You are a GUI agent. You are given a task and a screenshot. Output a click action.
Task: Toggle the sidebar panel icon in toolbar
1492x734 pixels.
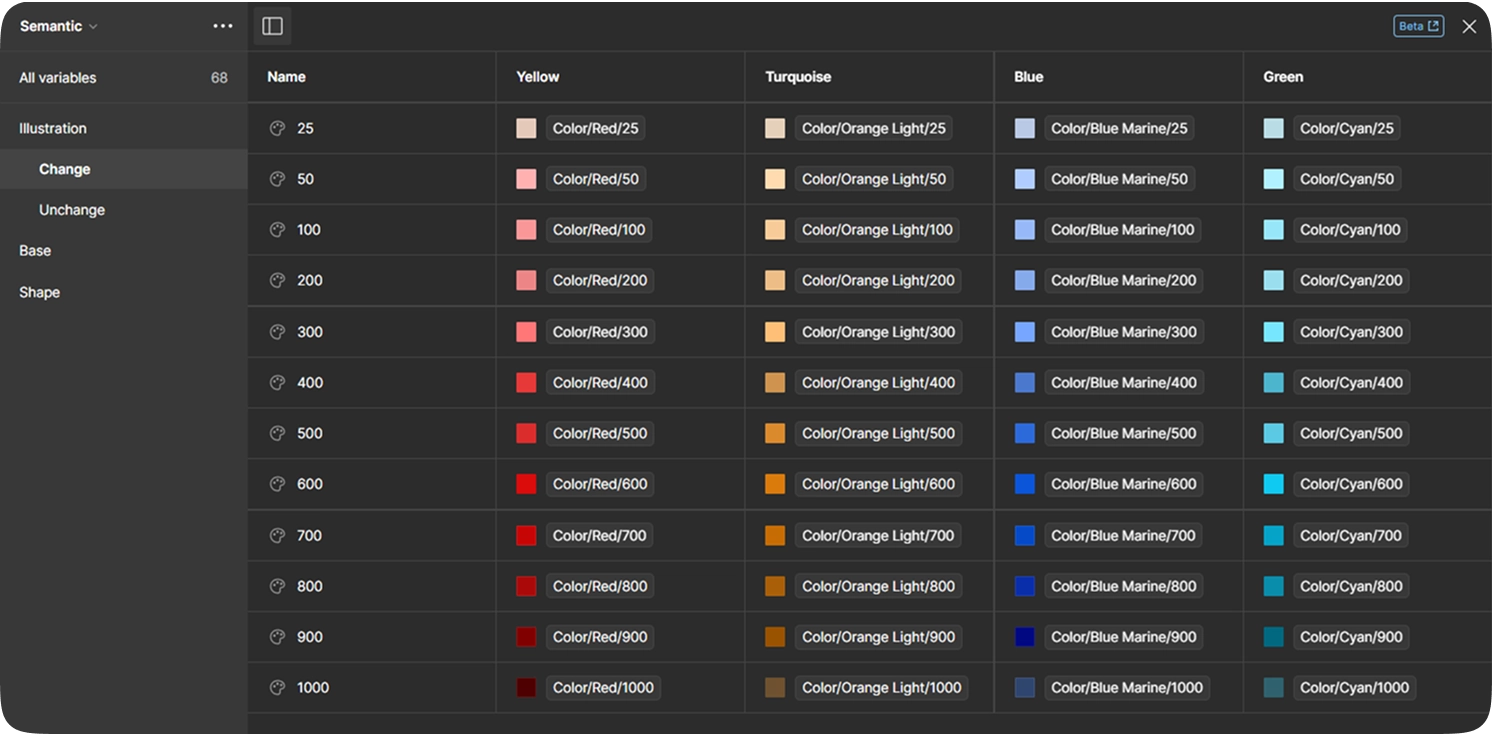coord(272,25)
